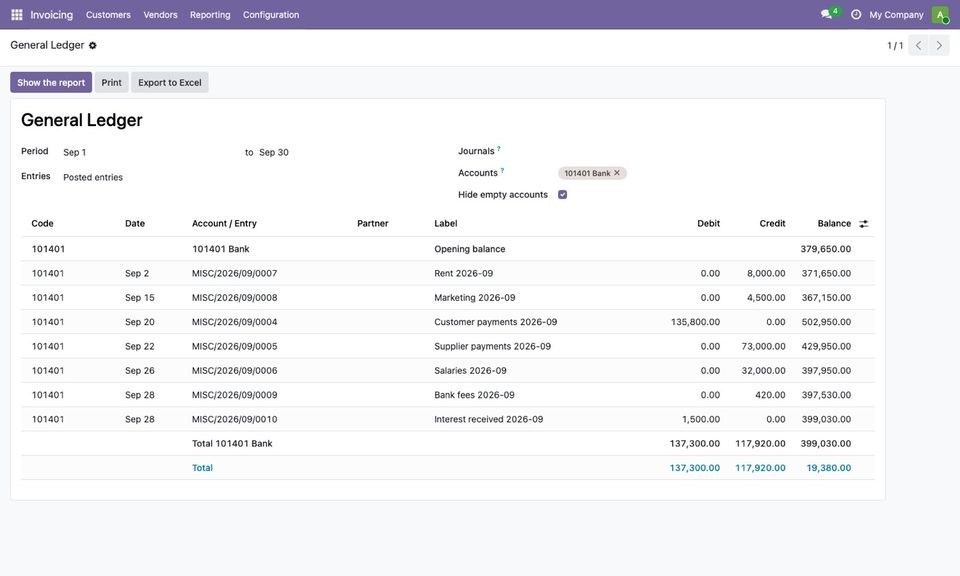The height and width of the screenshot is (576, 960).
Task: Click the Label column header
Action: [446, 224]
